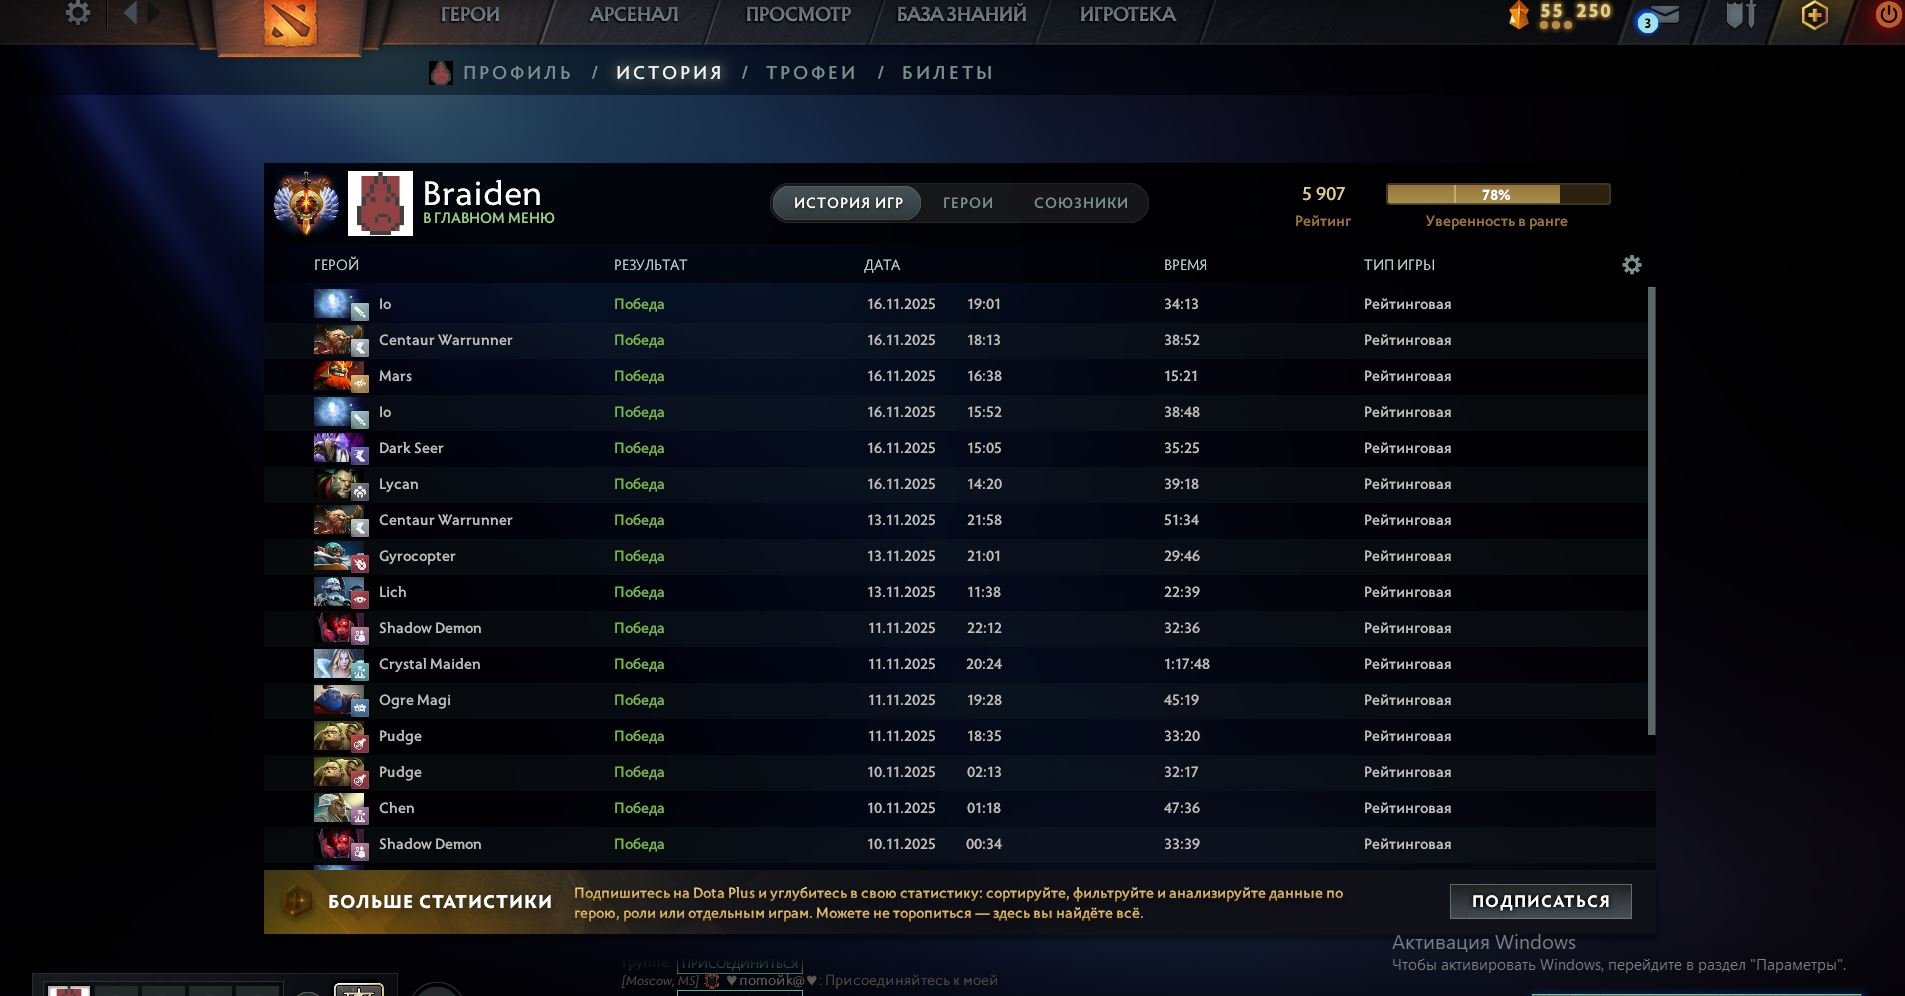The width and height of the screenshot is (1905, 996).
Task: Switch to the ГЕРОИ tab in history panel
Action: click(x=967, y=203)
